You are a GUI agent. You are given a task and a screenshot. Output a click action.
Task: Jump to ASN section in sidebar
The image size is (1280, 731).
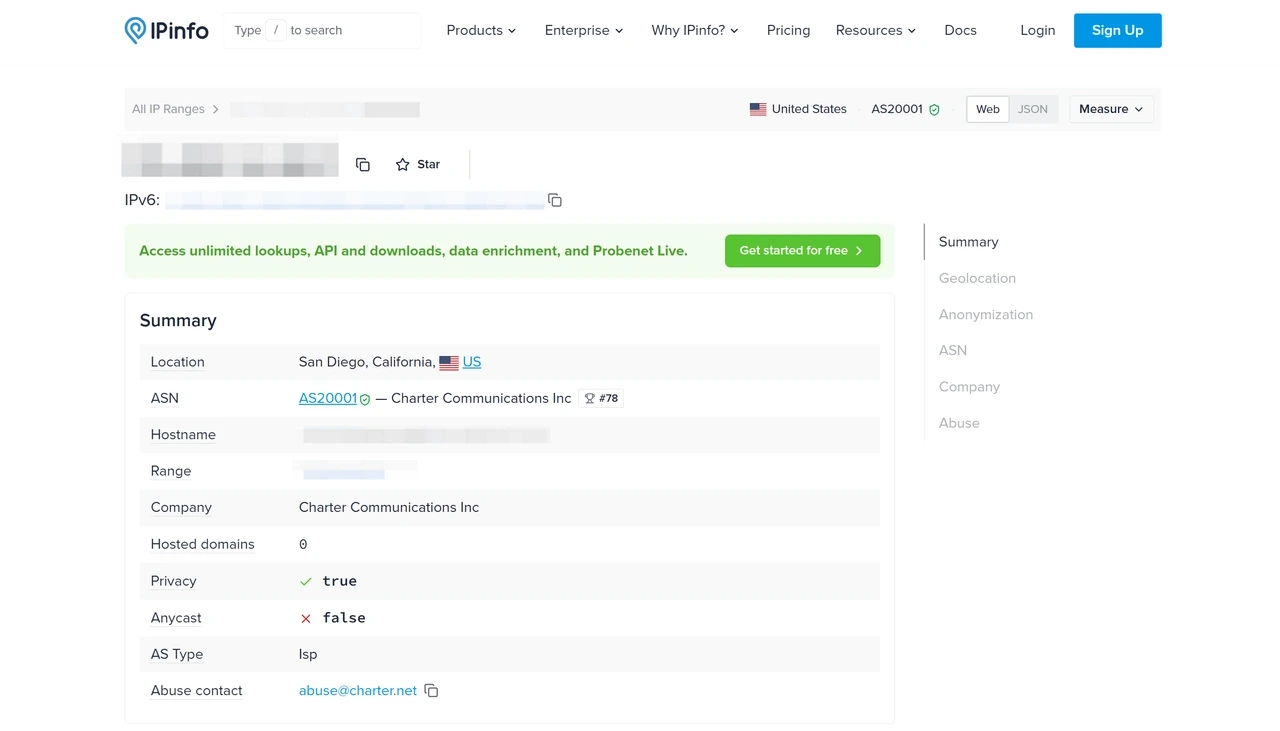click(953, 350)
